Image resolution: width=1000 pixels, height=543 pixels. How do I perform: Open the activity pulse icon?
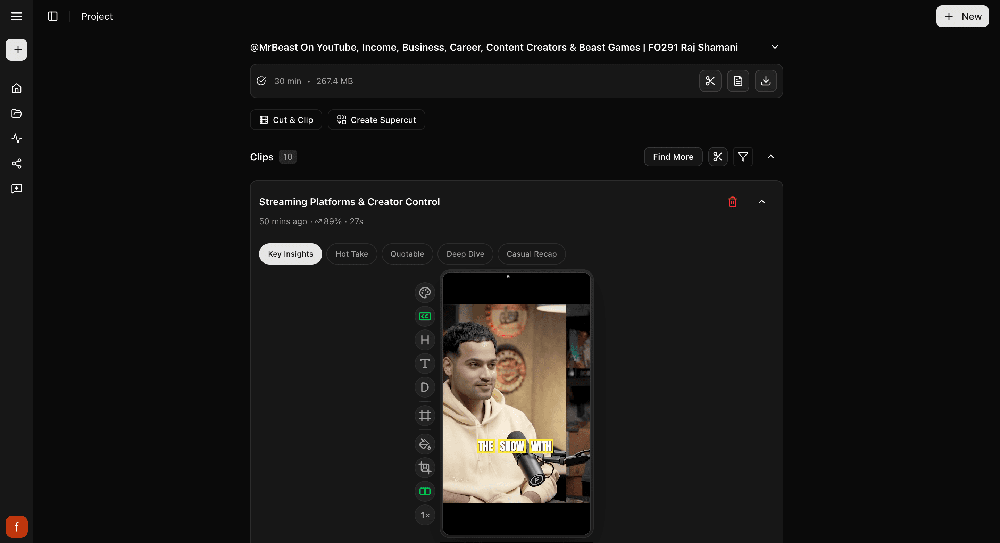[17, 138]
